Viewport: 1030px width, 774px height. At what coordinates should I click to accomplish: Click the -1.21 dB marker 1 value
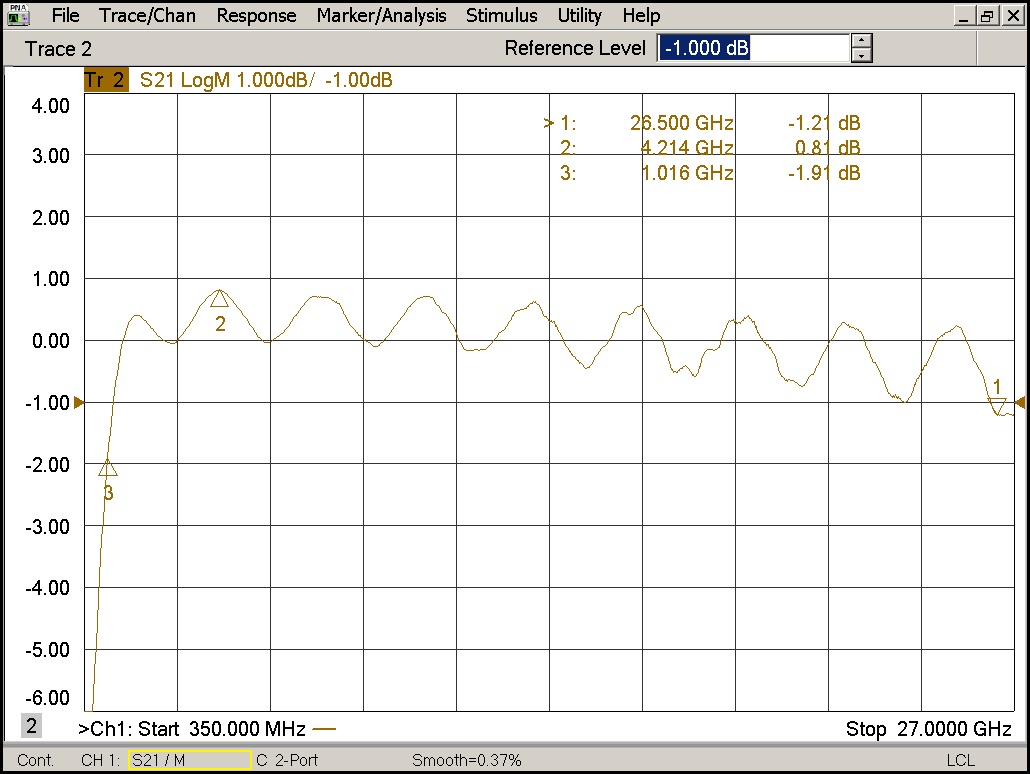[x=824, y=123]
